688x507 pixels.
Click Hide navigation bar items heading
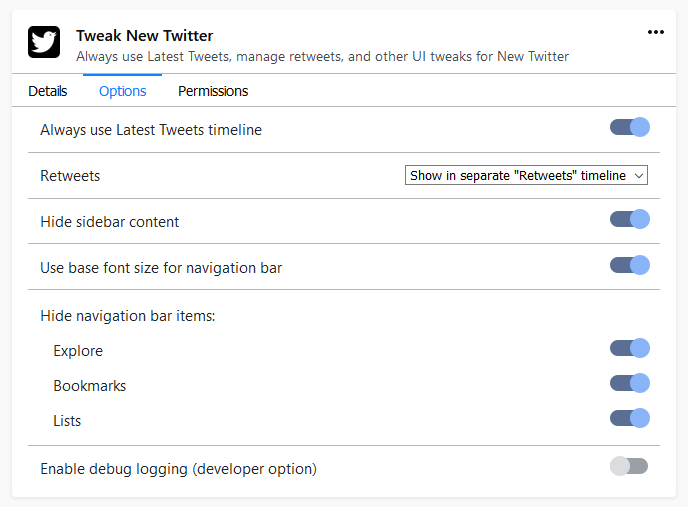pos(128,316)
